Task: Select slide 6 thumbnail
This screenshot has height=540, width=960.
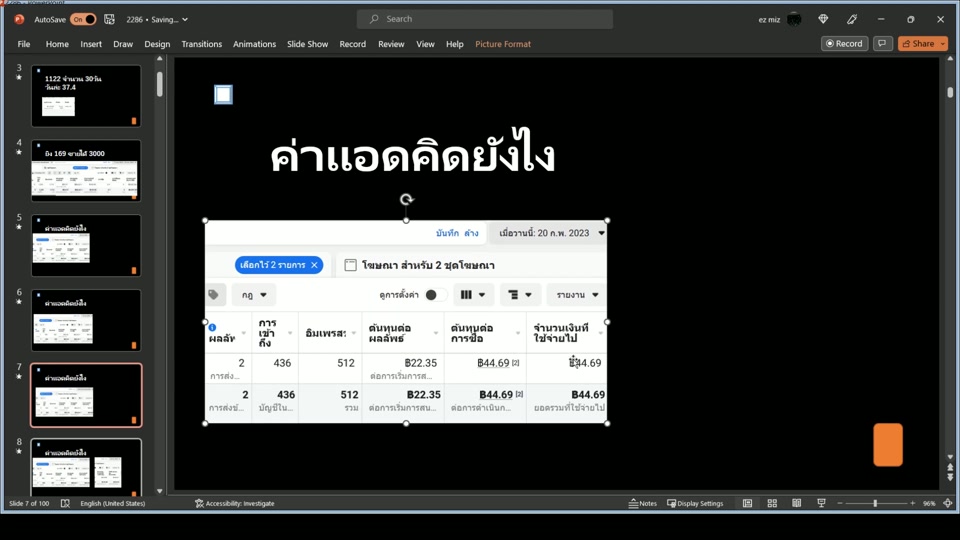Action: 86,320
